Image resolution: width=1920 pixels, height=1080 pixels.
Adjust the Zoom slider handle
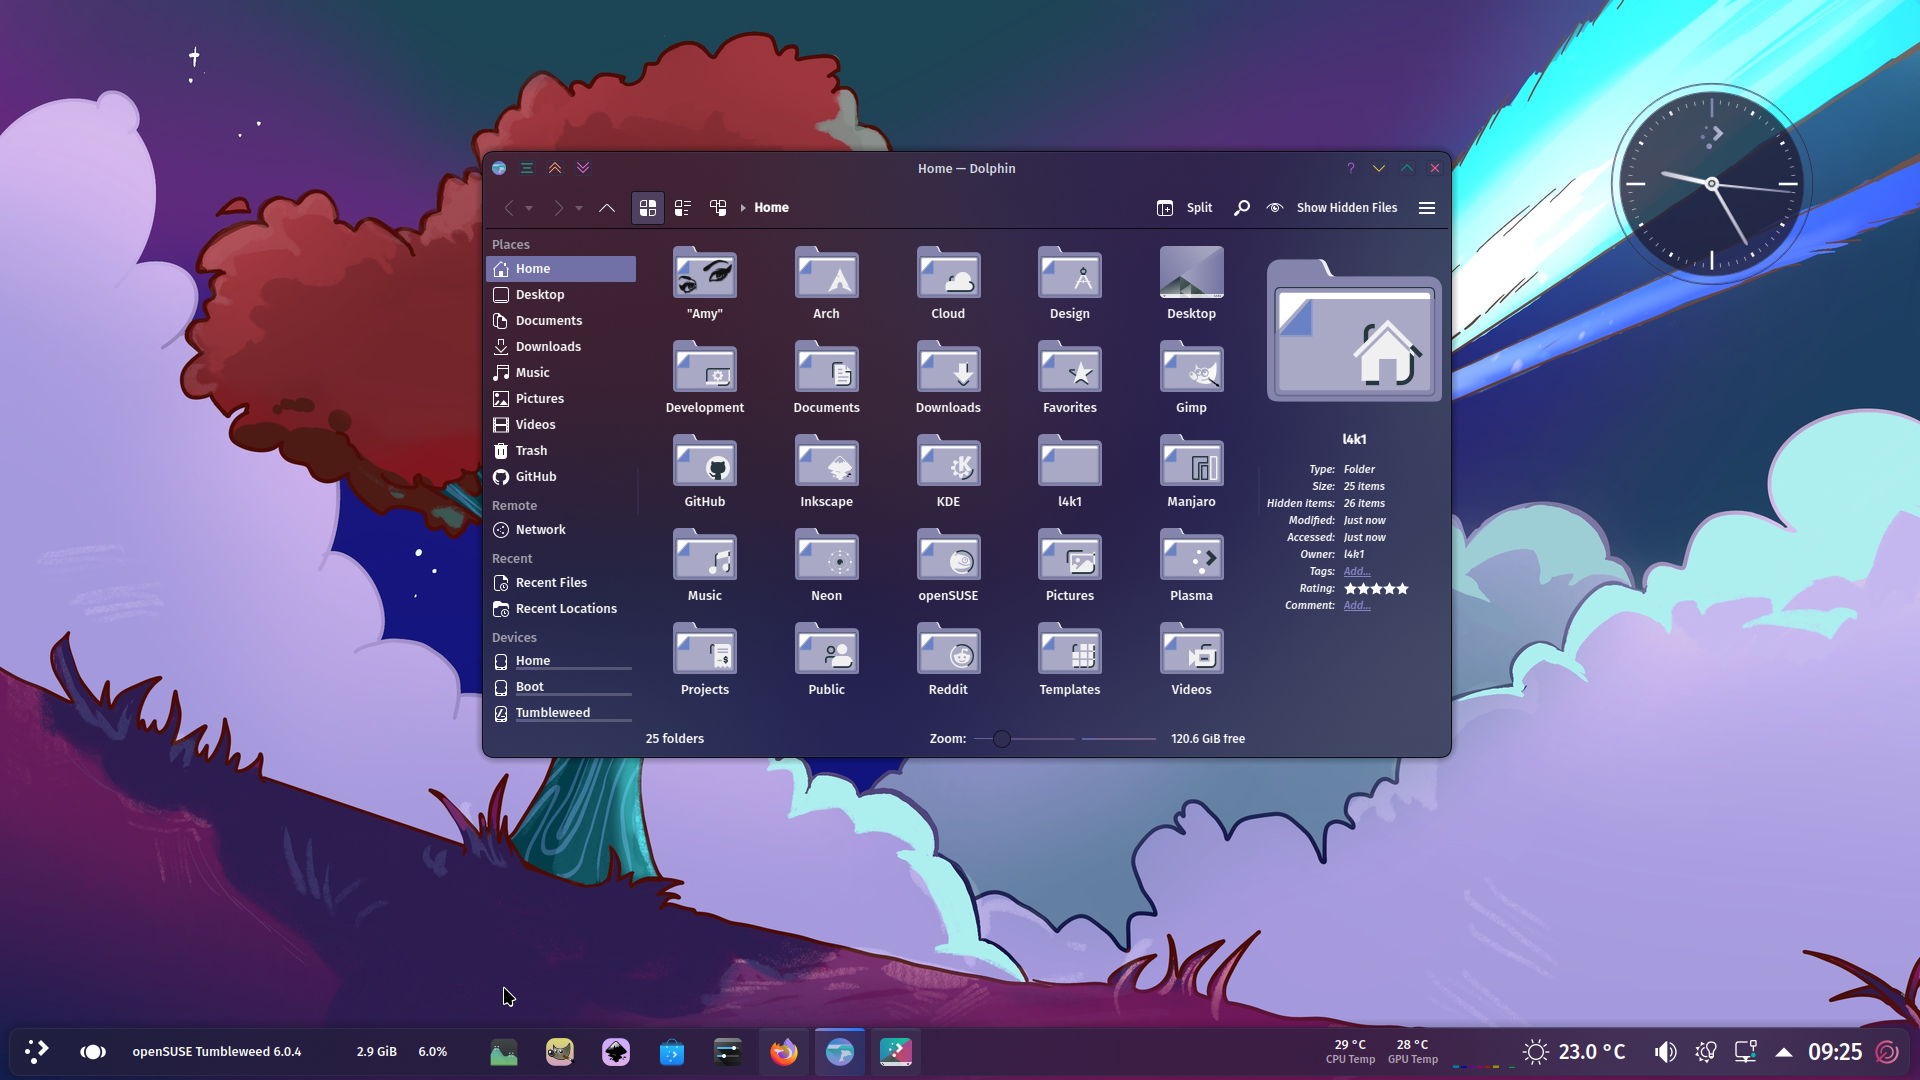1002,739
